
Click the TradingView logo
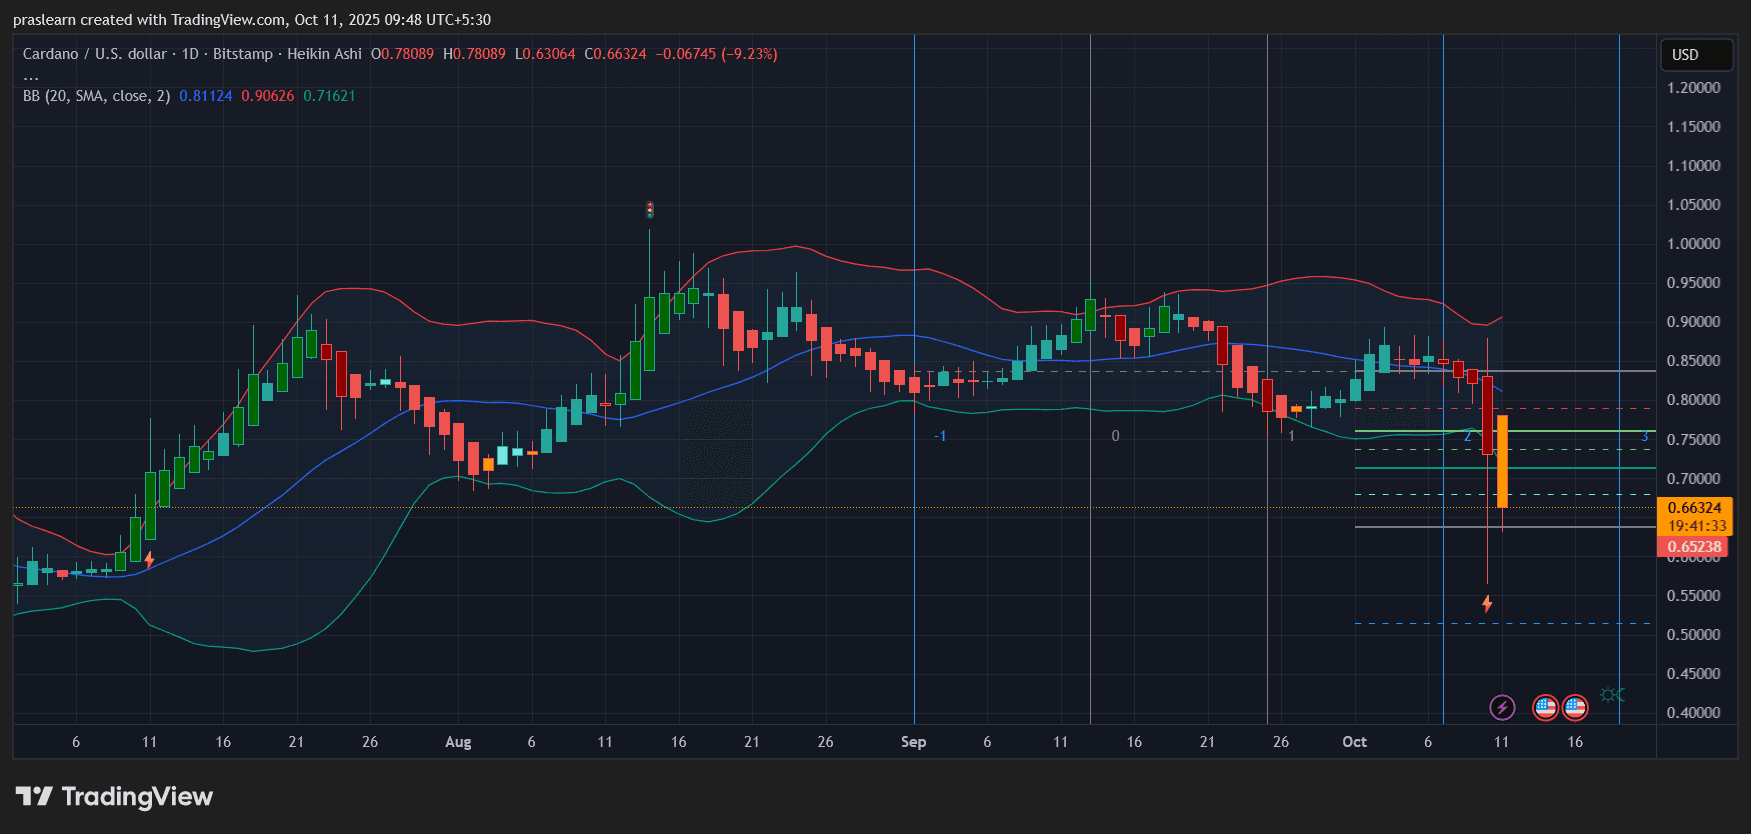[x=114, y=797]
